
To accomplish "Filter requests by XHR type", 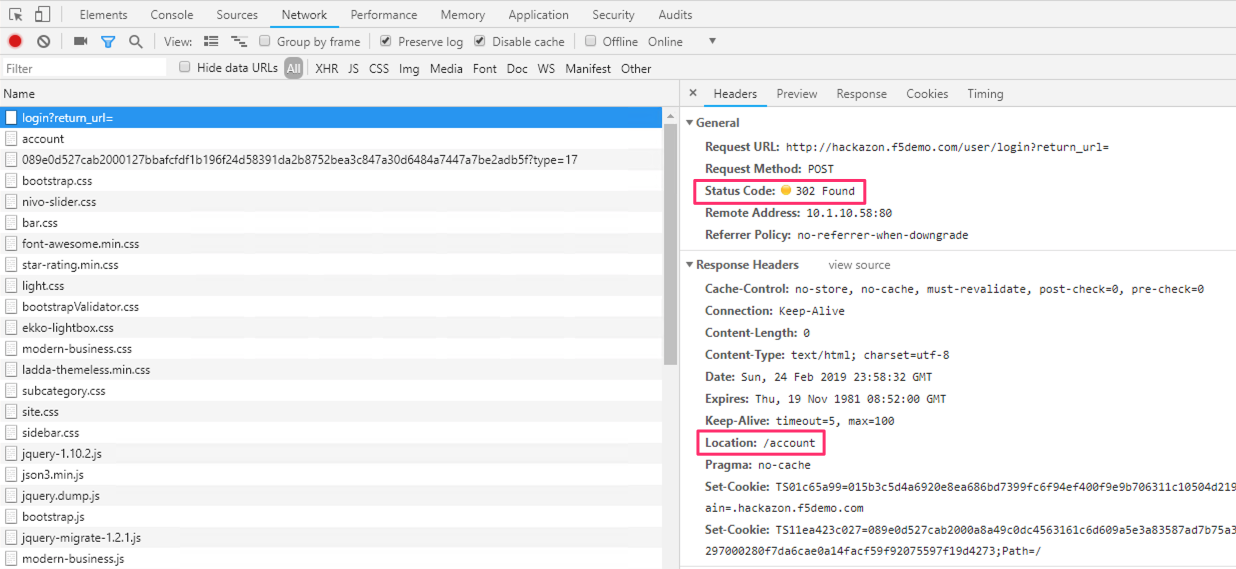I will (x=327, y=69).
